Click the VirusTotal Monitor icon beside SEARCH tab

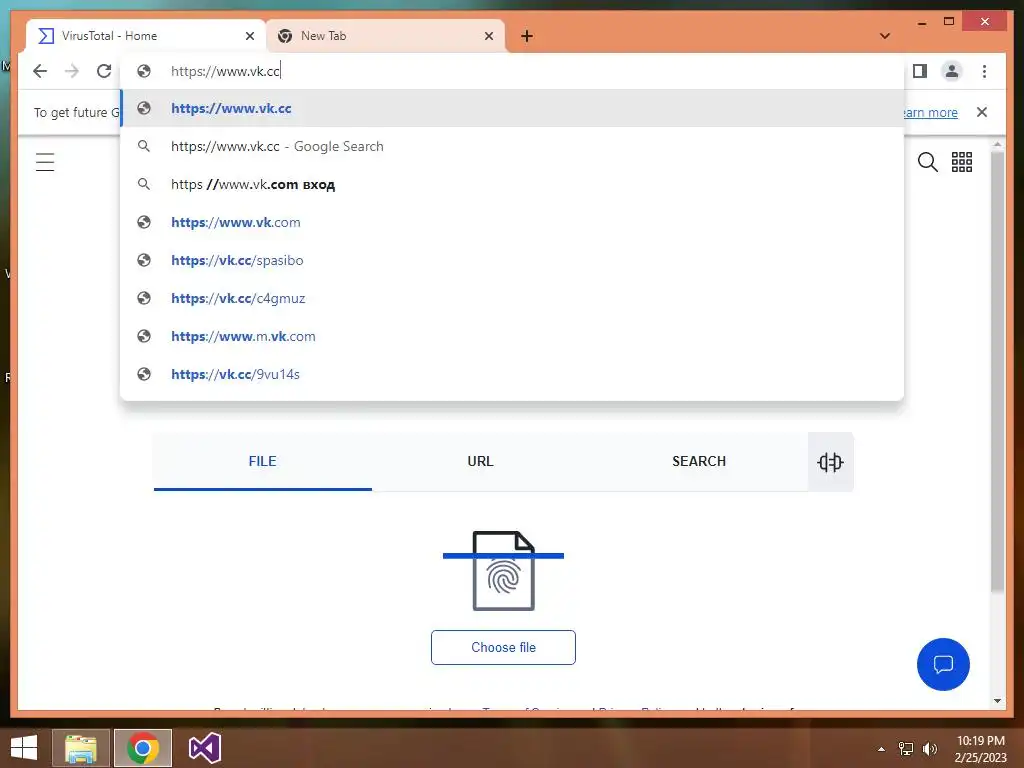click(x=830, y=462)
